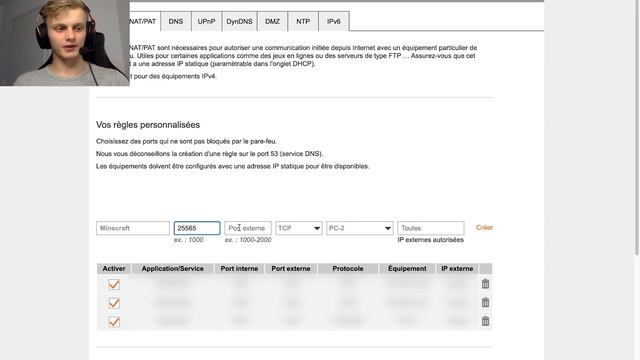Open the NTP tab

[303, 21]
